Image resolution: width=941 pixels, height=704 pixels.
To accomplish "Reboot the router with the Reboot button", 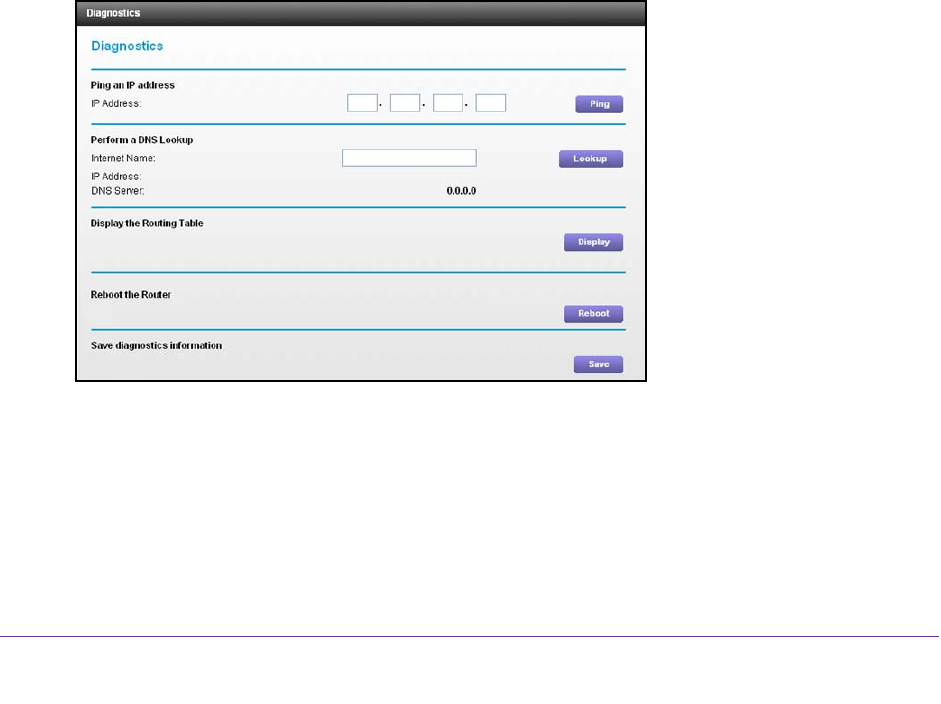I will coord(594,313).
